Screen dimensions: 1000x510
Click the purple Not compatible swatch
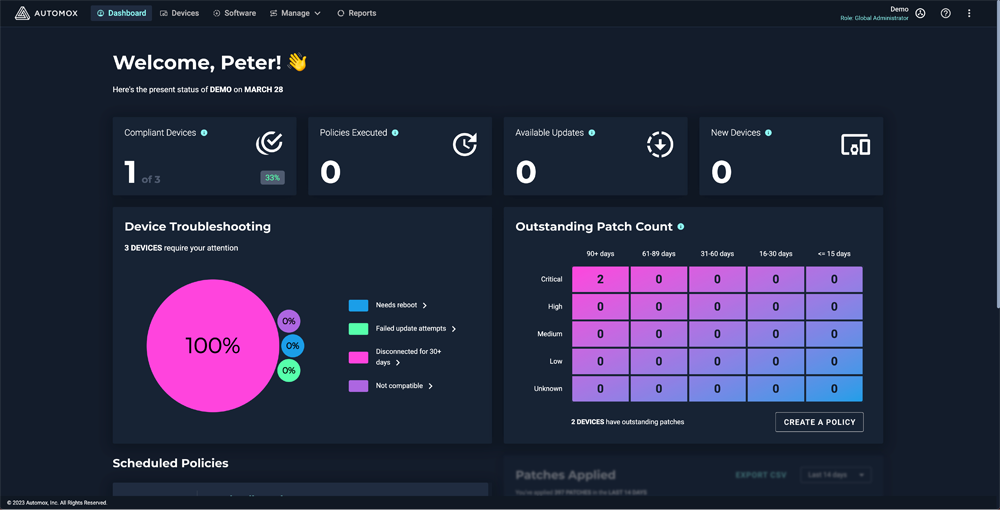coord(358,386)
